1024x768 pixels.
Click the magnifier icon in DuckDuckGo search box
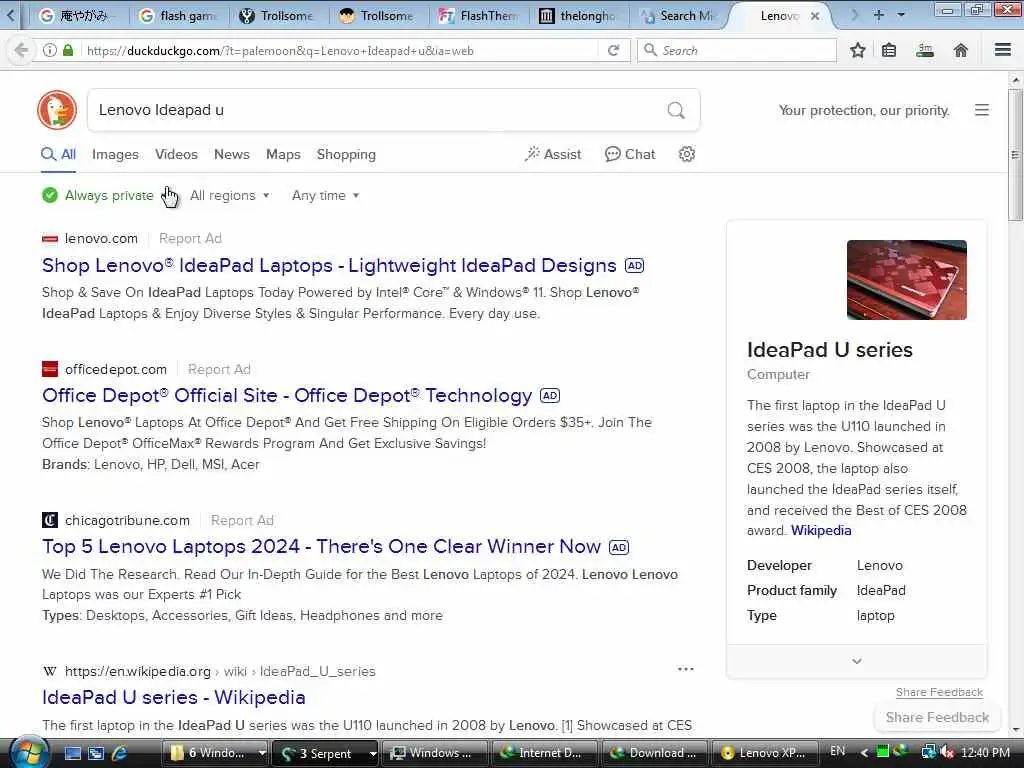tap(676, 110)
